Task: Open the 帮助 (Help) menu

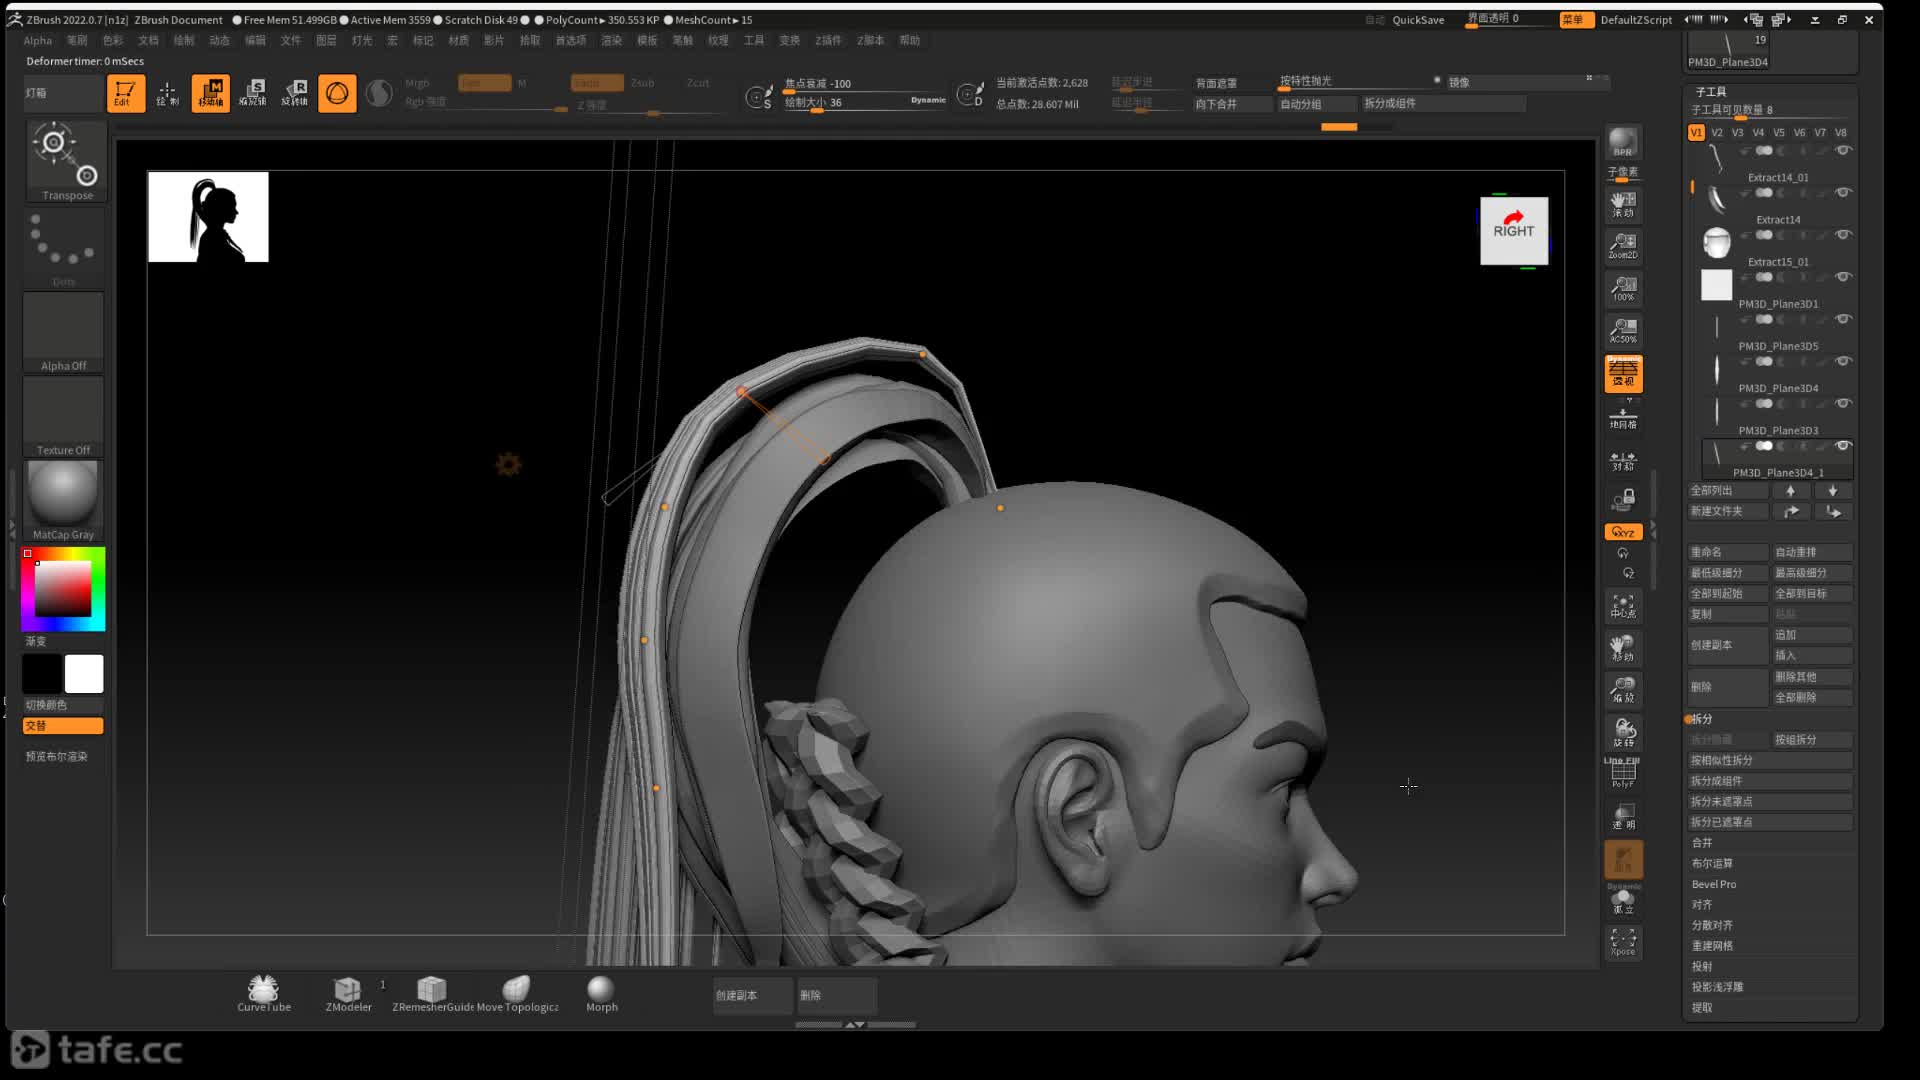Action: 909,41
